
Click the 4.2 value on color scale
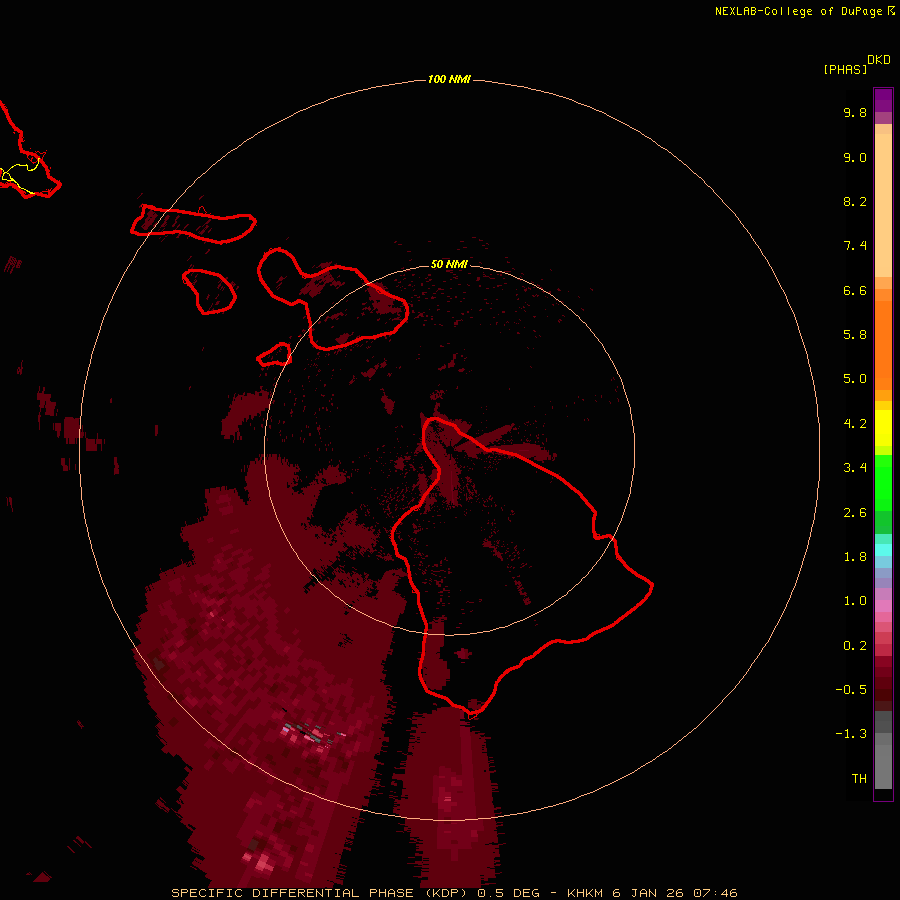click(855, 424)
